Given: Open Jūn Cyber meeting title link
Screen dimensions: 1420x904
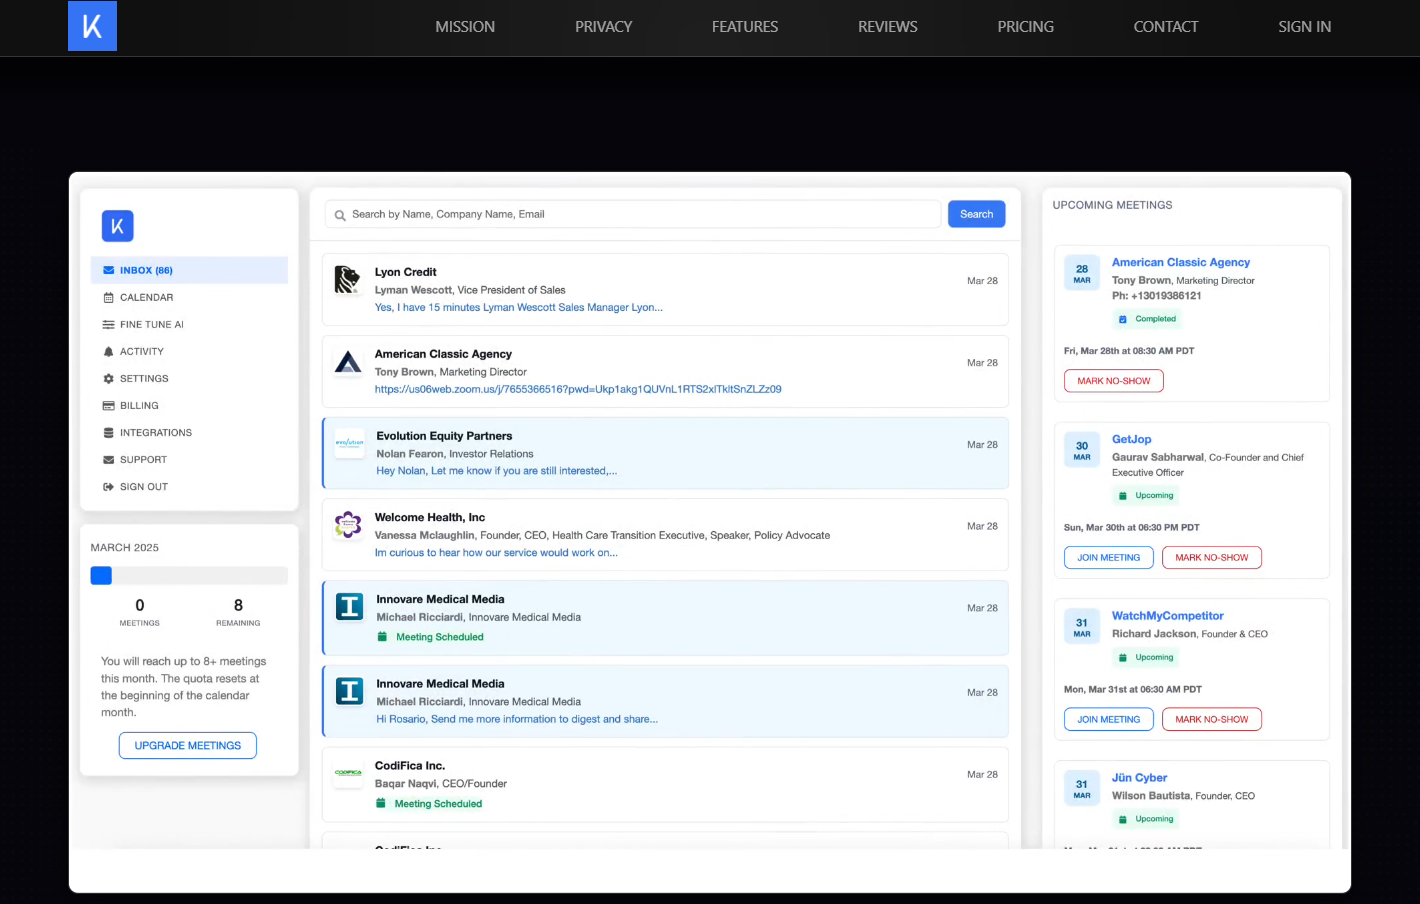Looking at the screenshot, I should click(x=1140, y=778).
